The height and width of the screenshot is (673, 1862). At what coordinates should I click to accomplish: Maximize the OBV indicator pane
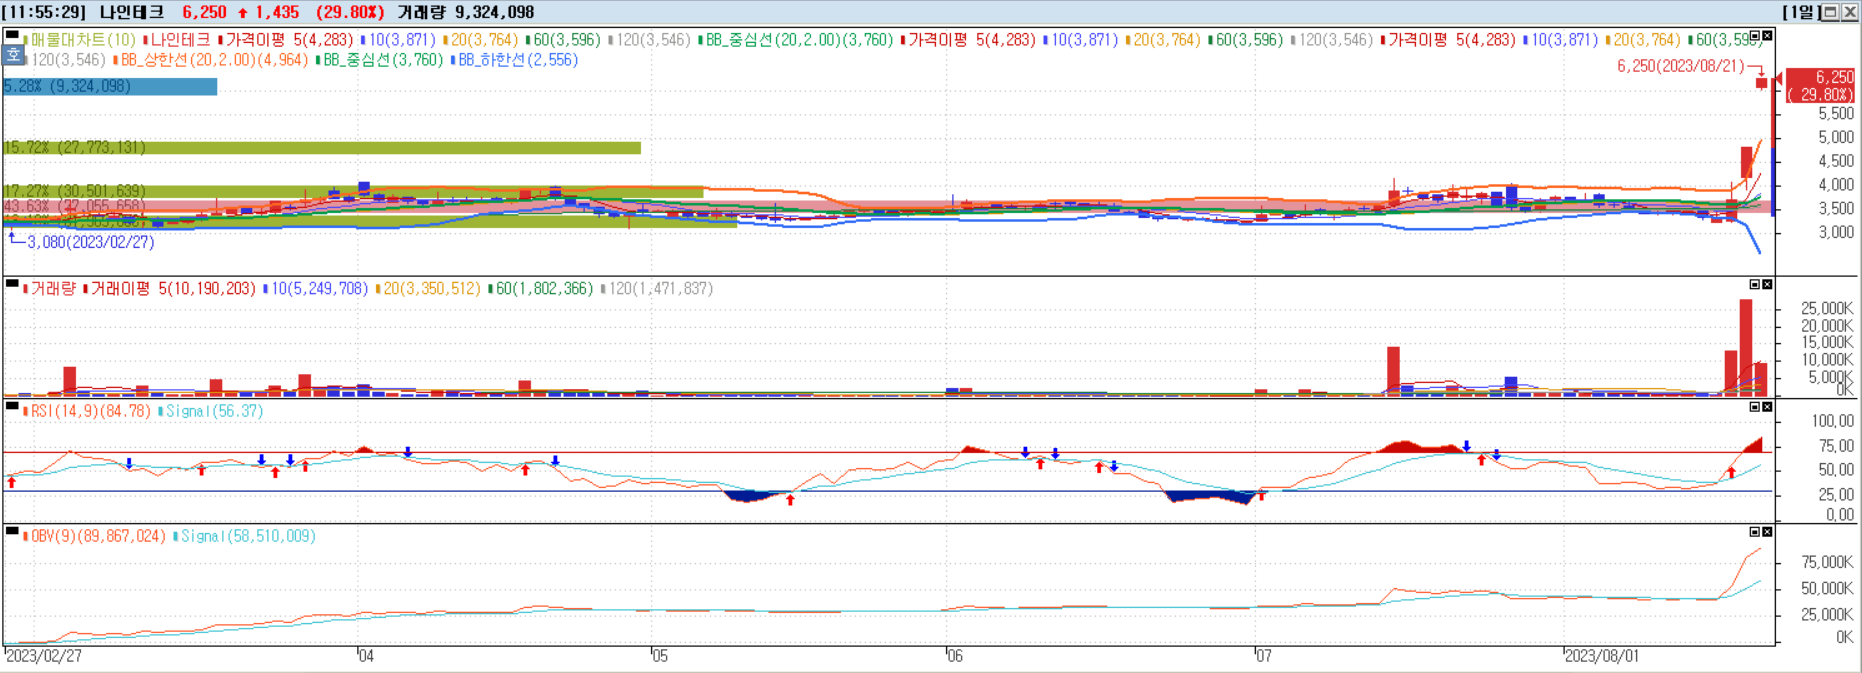(x=1754, y=532)
